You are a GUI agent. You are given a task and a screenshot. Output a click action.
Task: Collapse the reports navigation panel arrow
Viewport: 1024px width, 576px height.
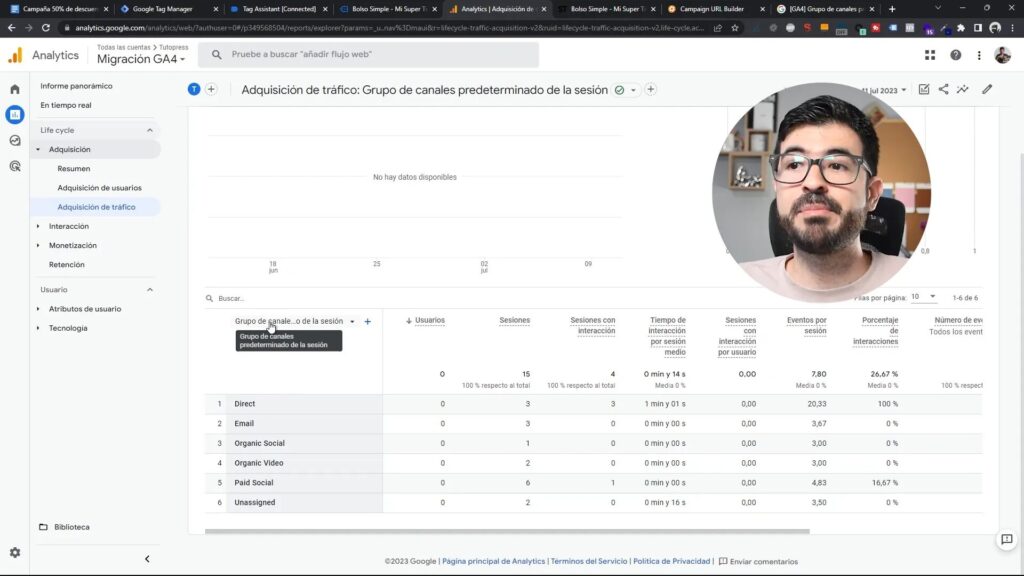point(147,559)
